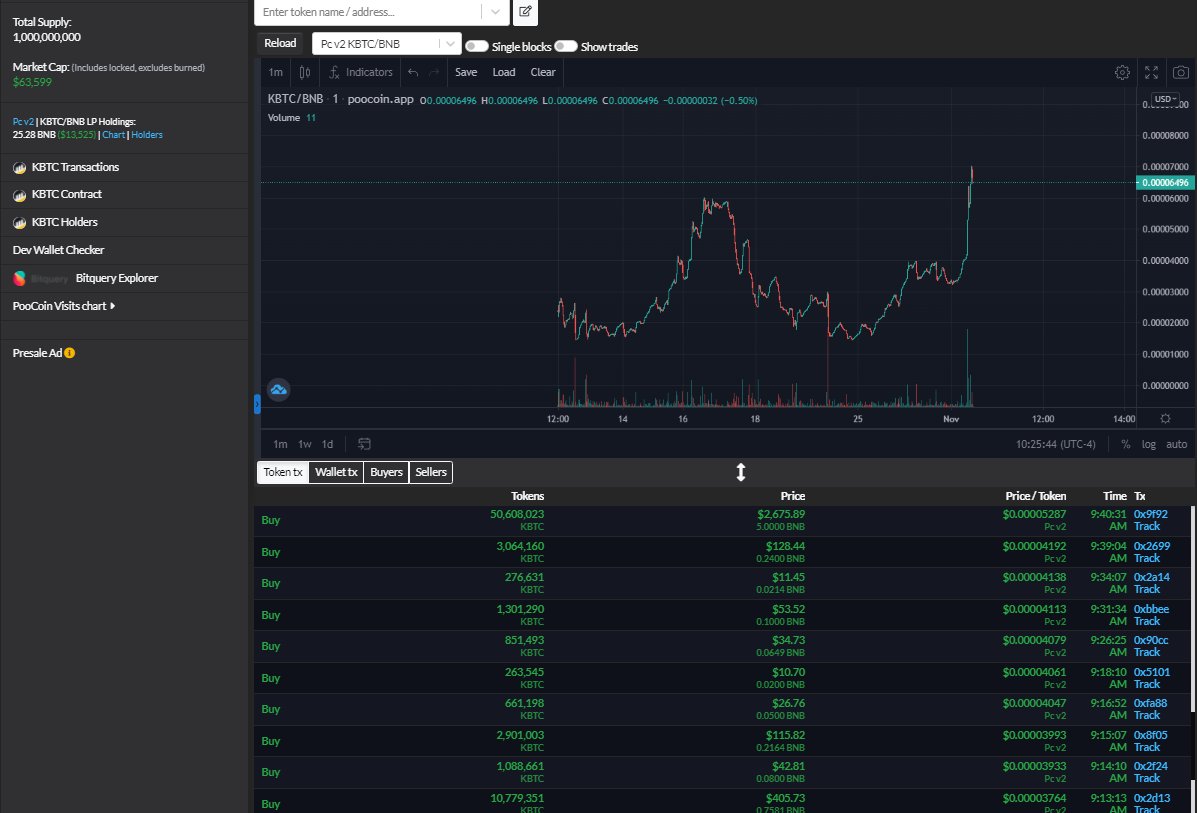Select the 1w range at chart bottom
Image resolution: width=1197 pixels, height=813 pixels.
click(x=305, y=444)
